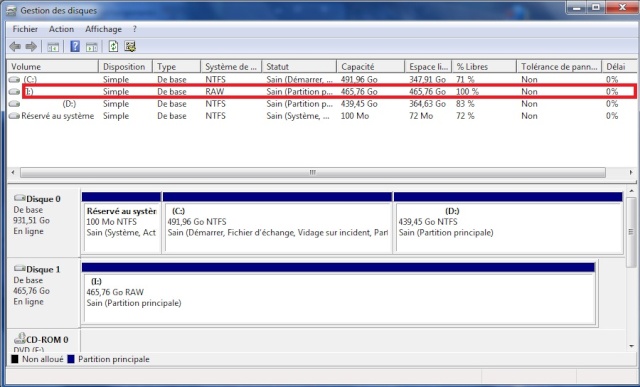Click the 72 Mo free space cell
Viewport: 640px width, 387px height.
pos(421,116)
